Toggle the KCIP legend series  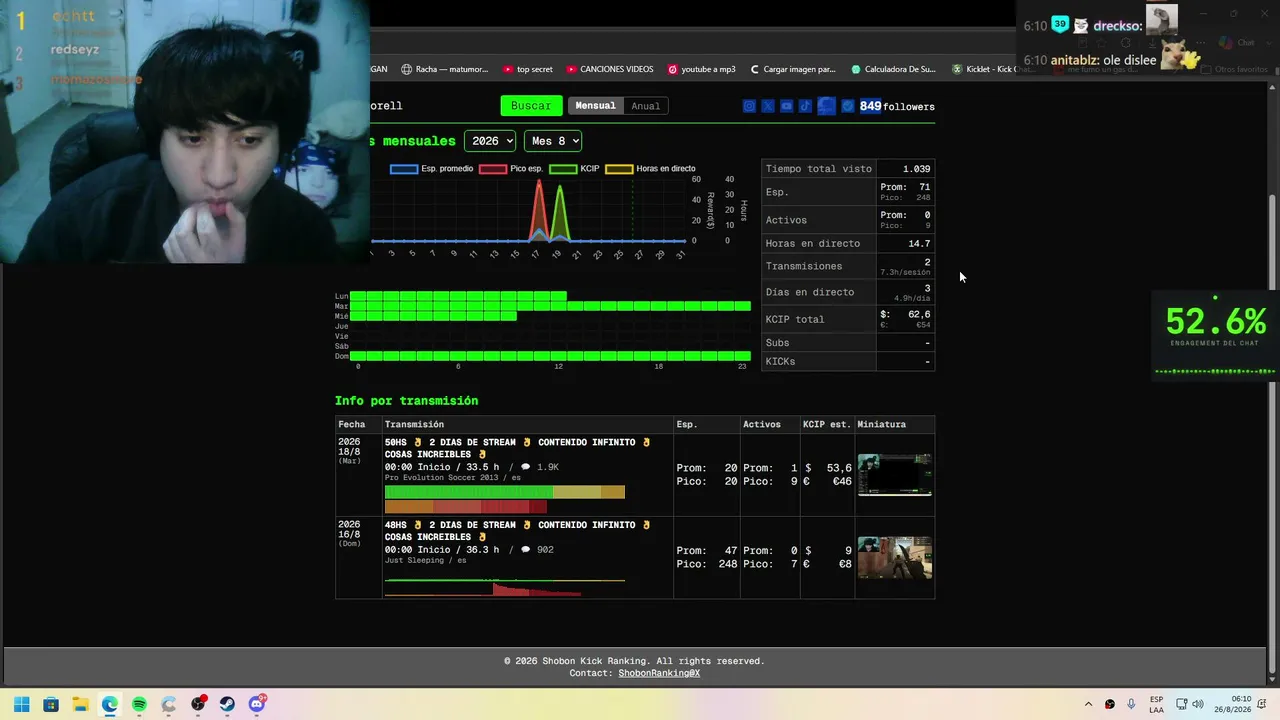tap(574, 169)
